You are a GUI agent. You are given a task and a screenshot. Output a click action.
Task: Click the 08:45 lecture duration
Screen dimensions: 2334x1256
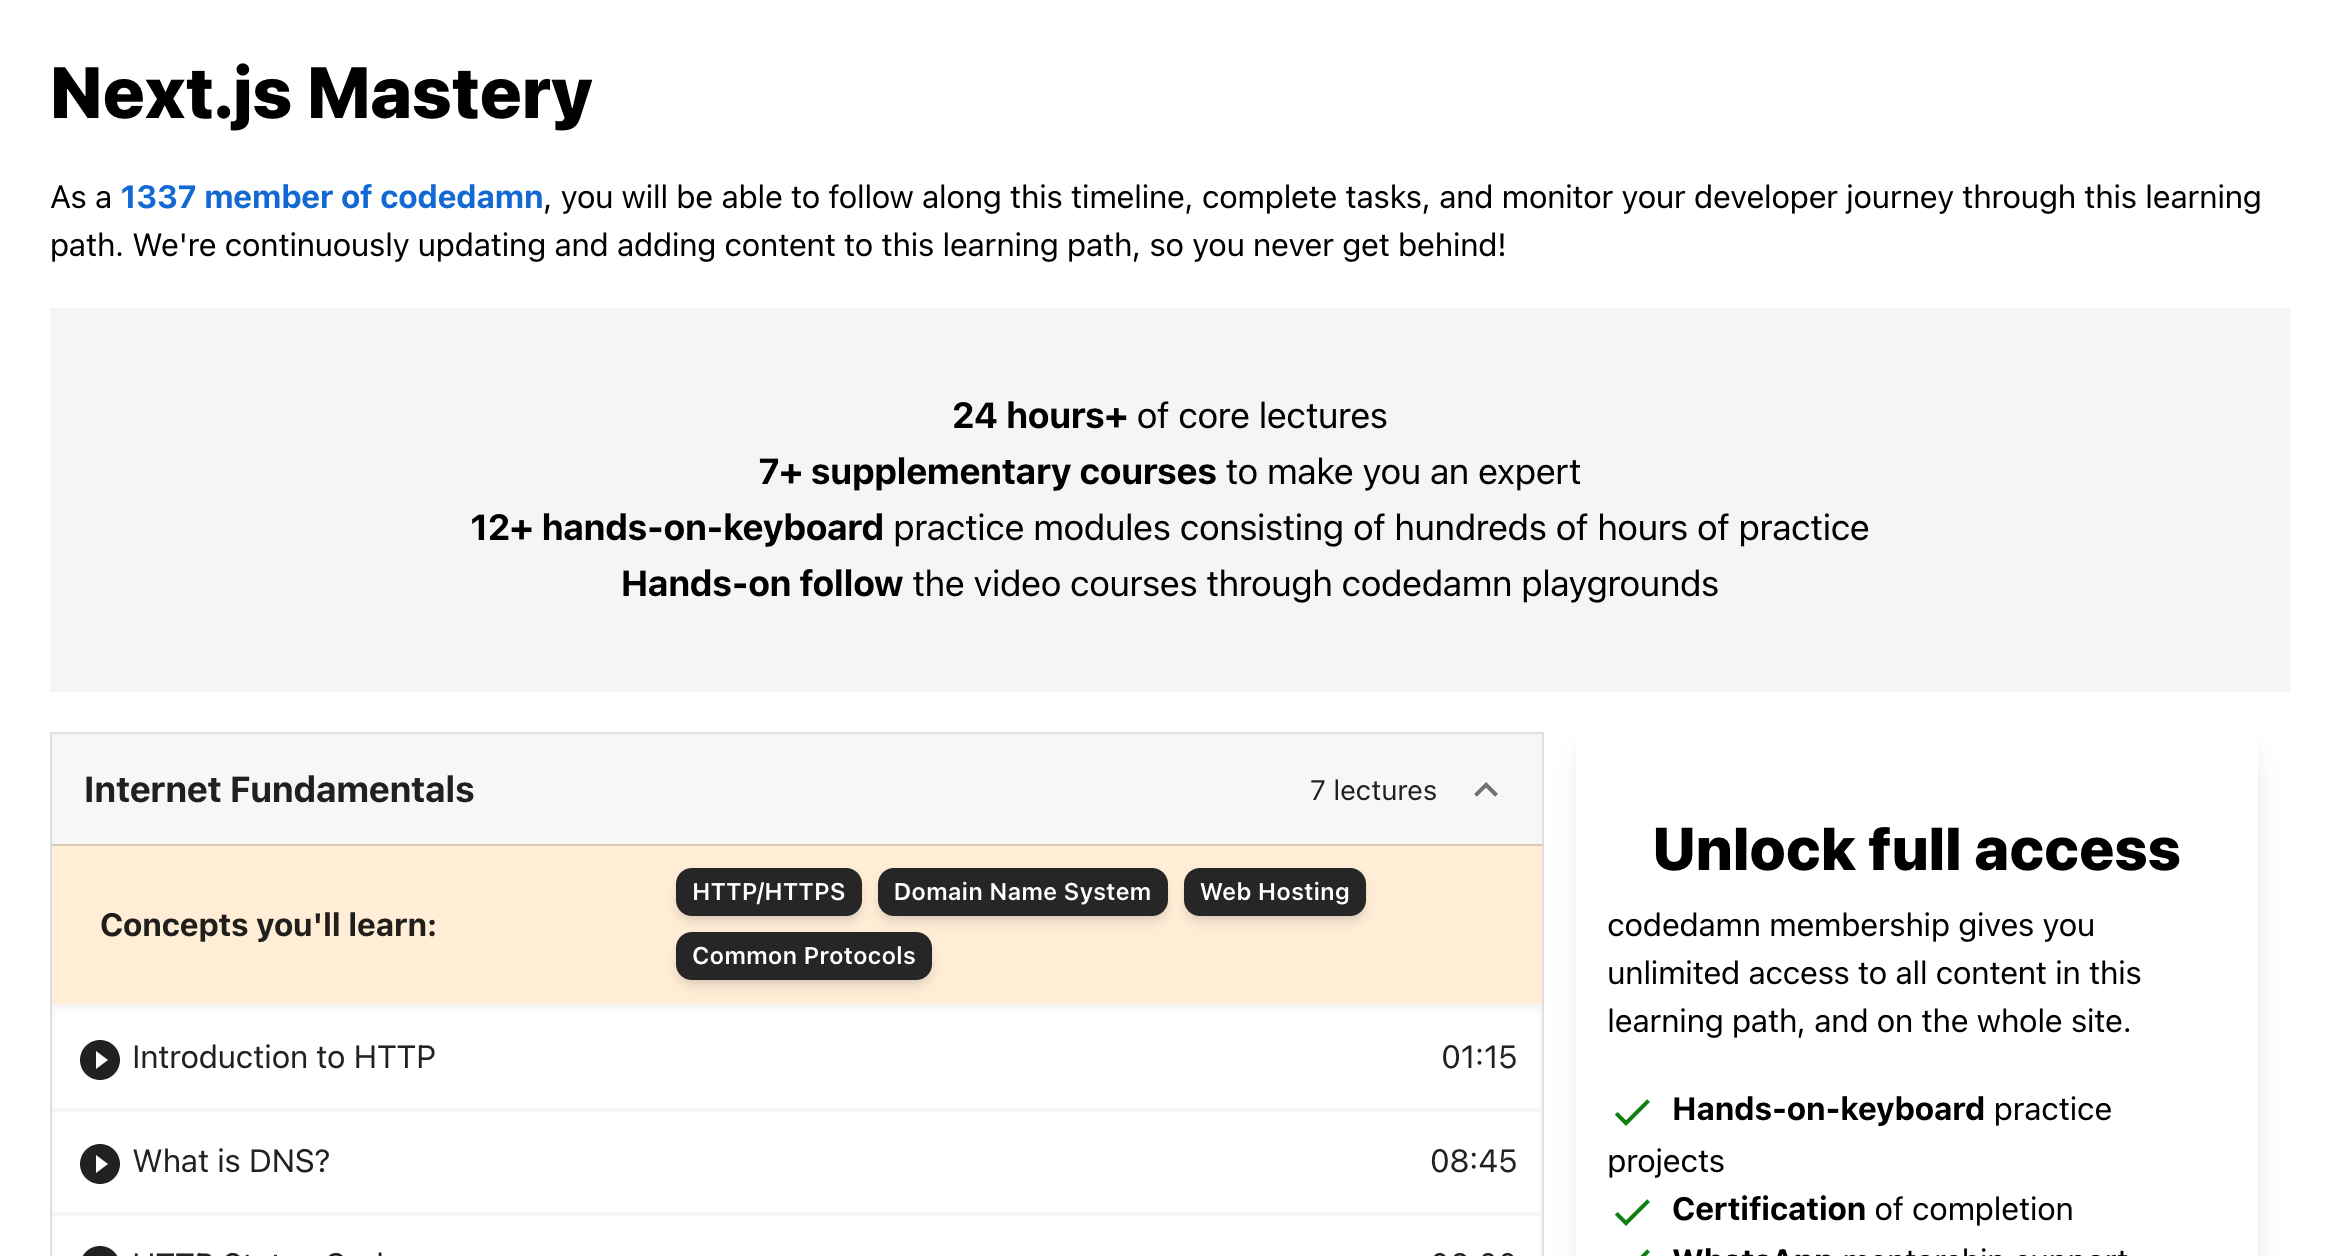1472,1161
